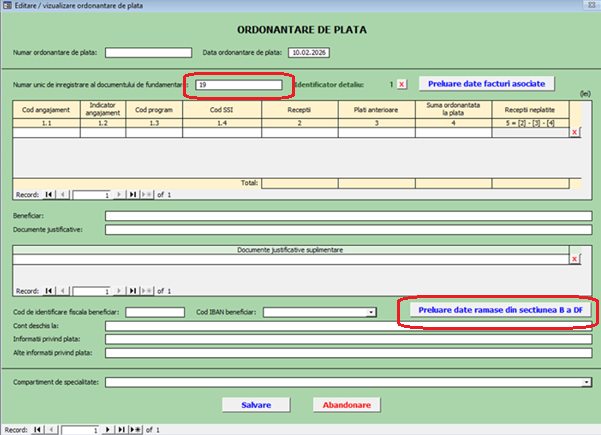Open the Compartiment de specialitate dropdown
The width and height of the screenshot is (601, 435).
point(586,382)
